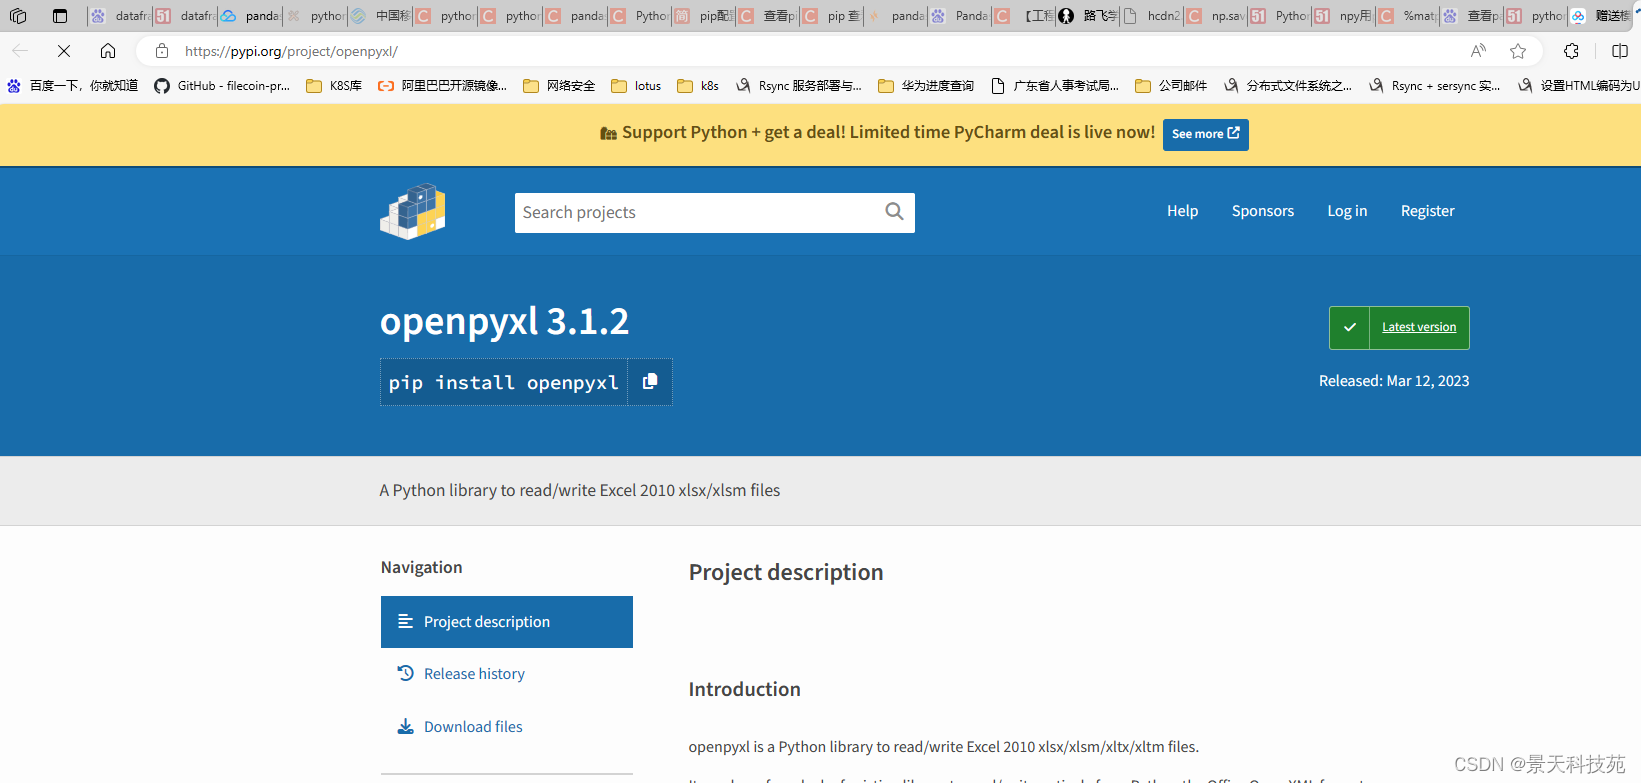Open the 百度一下 bookmark
The image size is (1641, 783).
73,86
